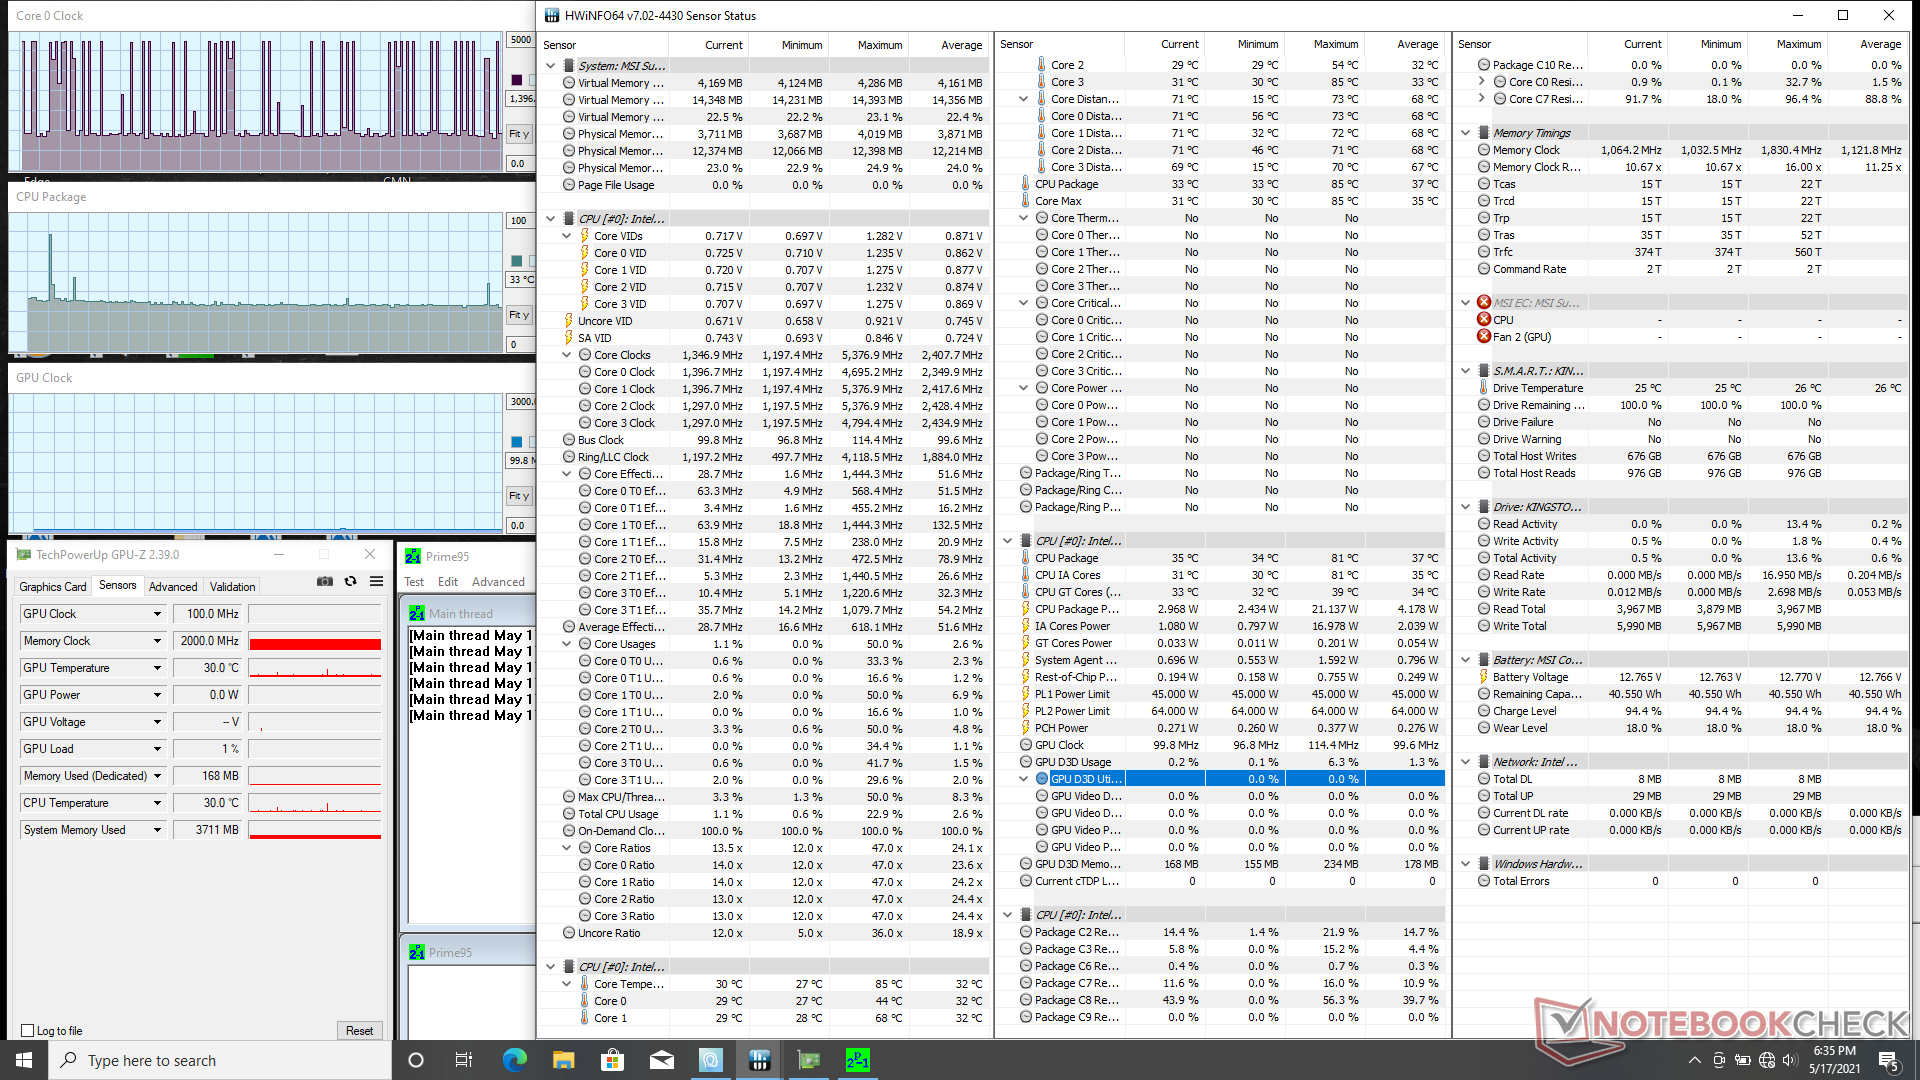Screen dimensions: 1920x1080
Task: Collapse the Core VIDs tree group
Action: [x=566, y=236]
